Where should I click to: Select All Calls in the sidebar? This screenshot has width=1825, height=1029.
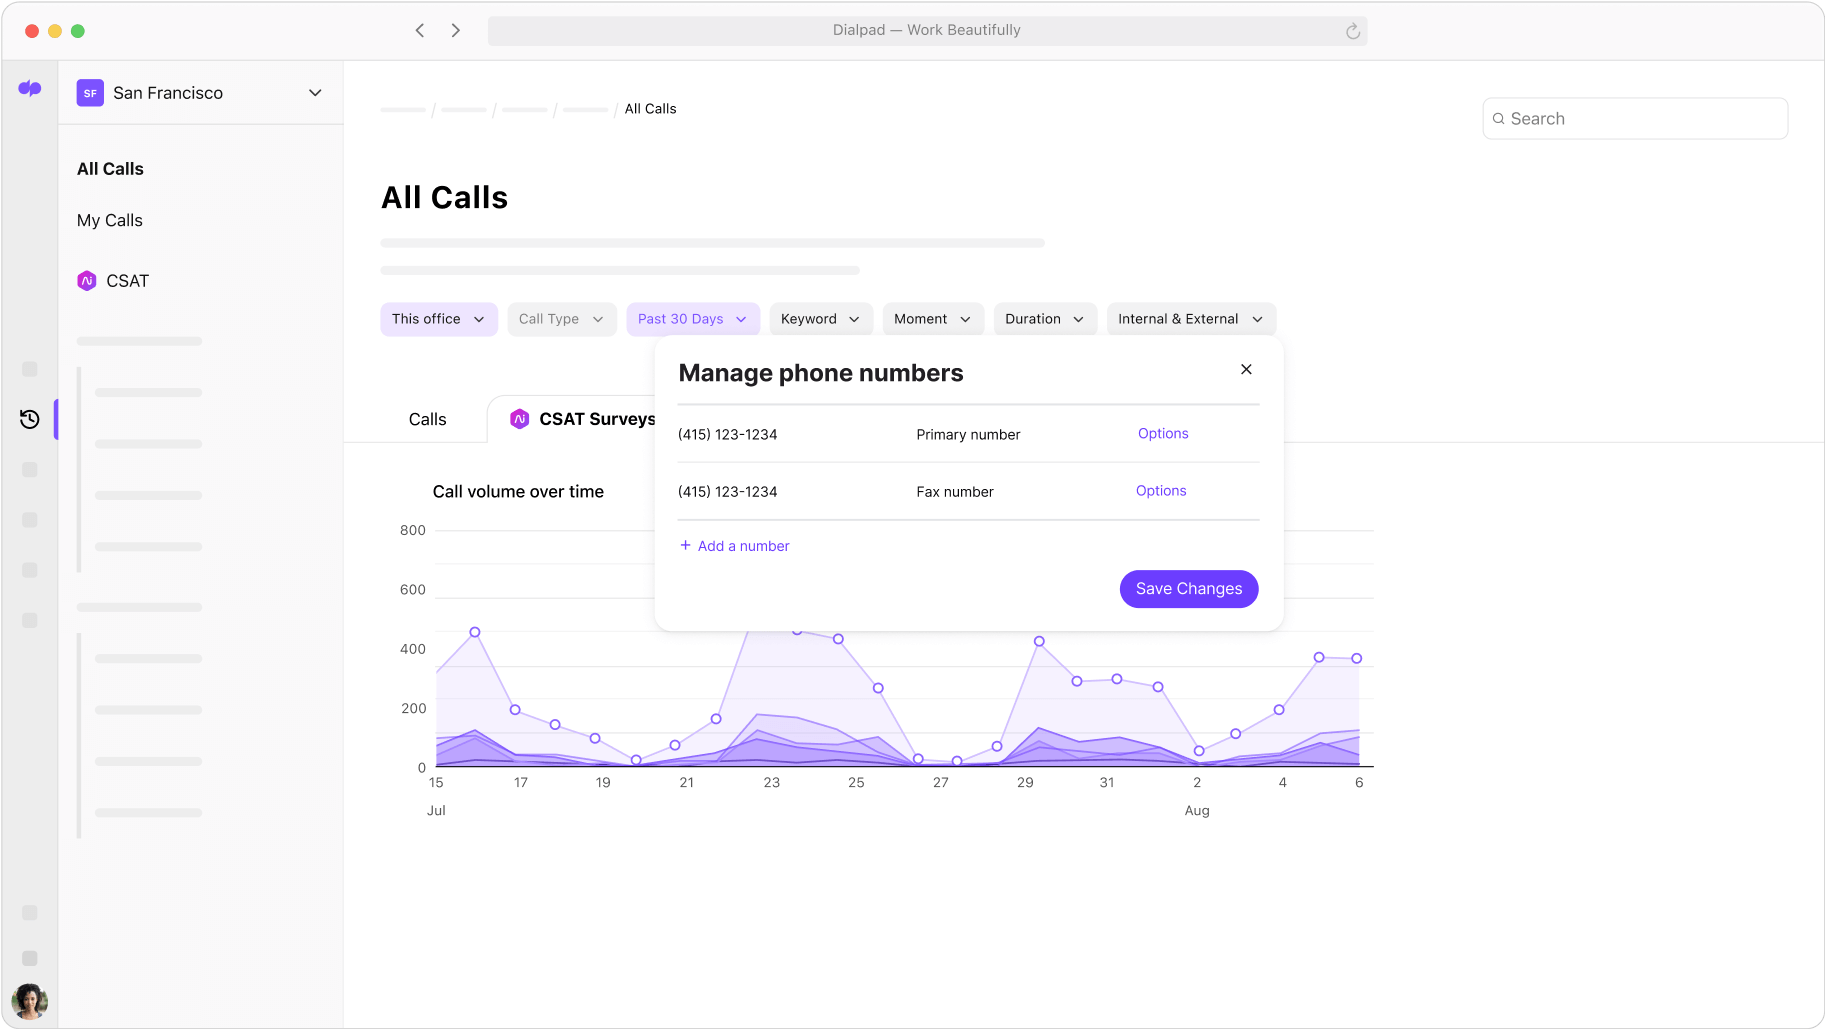point(110,169)
